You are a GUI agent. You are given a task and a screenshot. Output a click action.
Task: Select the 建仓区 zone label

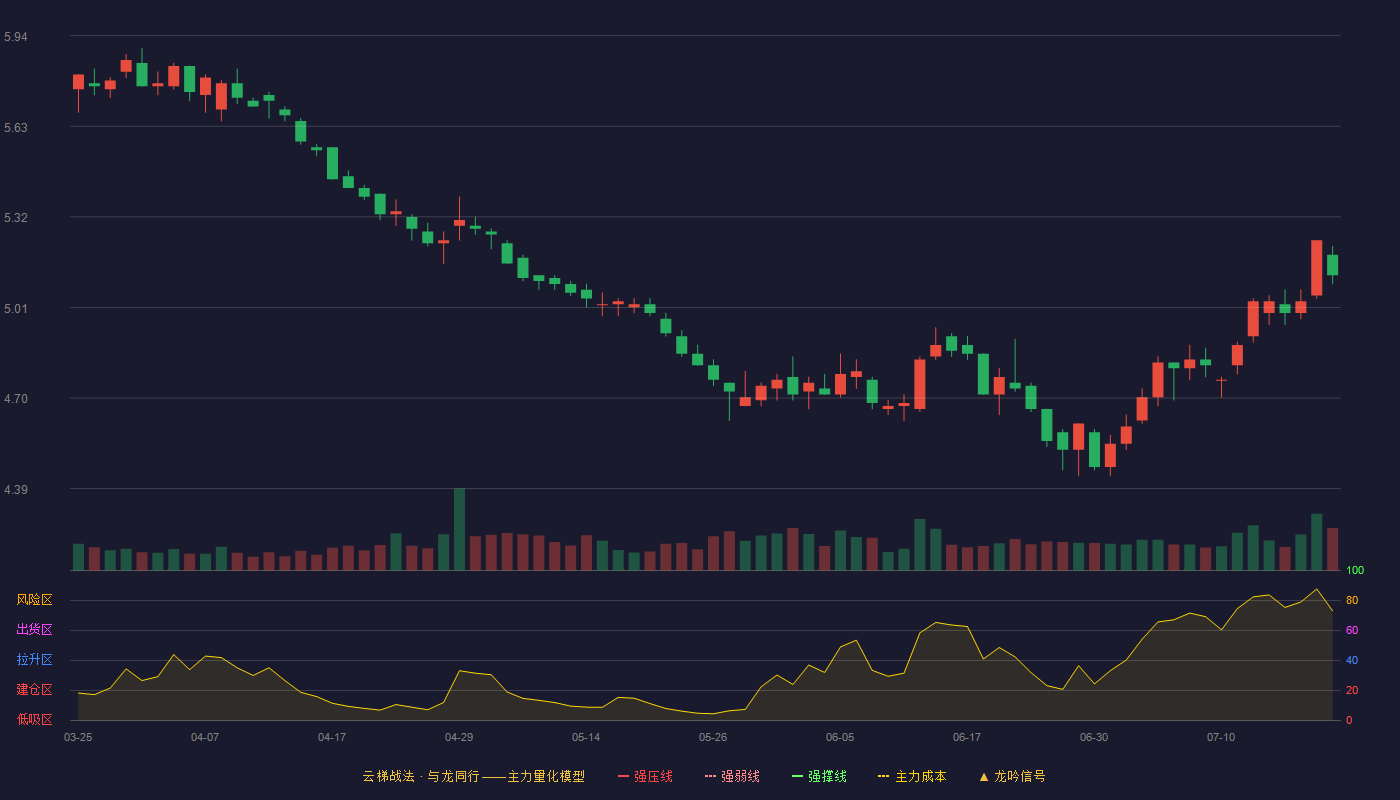click(34, 690)
